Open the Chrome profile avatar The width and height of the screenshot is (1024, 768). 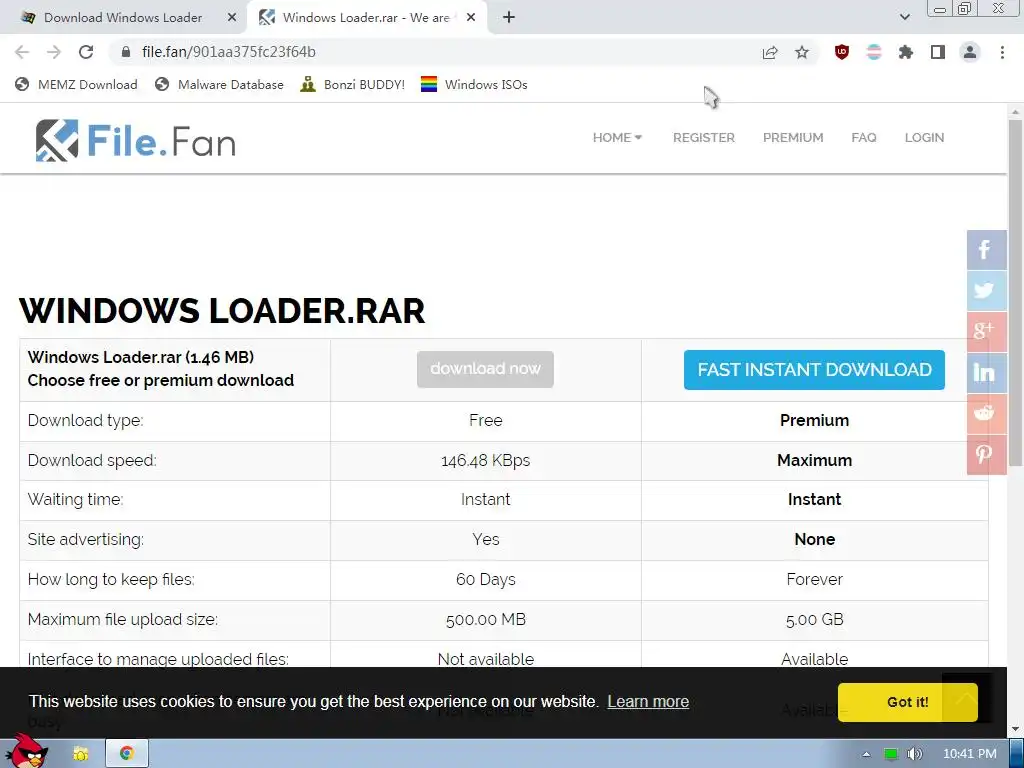970,52
